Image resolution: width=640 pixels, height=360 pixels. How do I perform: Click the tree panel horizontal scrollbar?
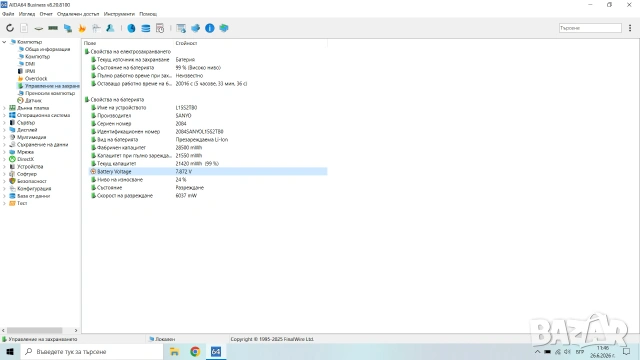tap(35, 330)
